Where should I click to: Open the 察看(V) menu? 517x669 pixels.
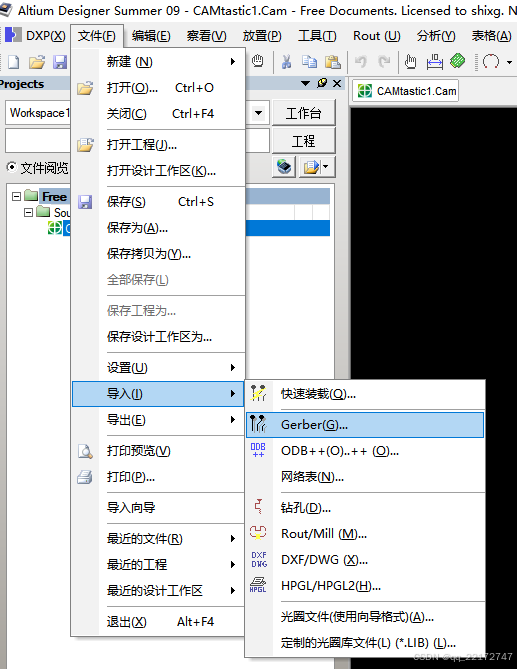[206, 36]
